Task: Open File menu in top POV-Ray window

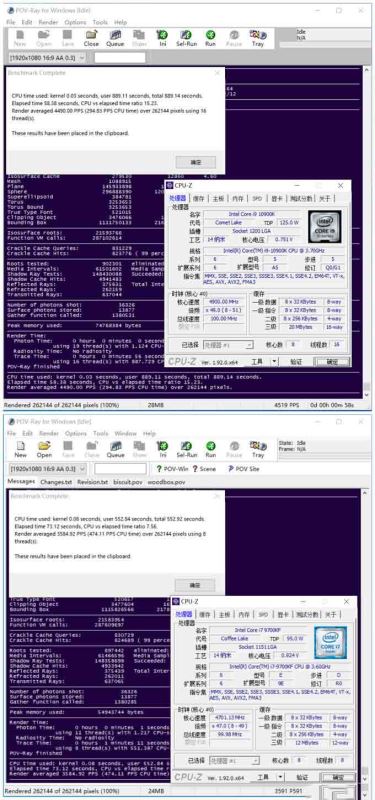Action: click(x=11, y=22)
